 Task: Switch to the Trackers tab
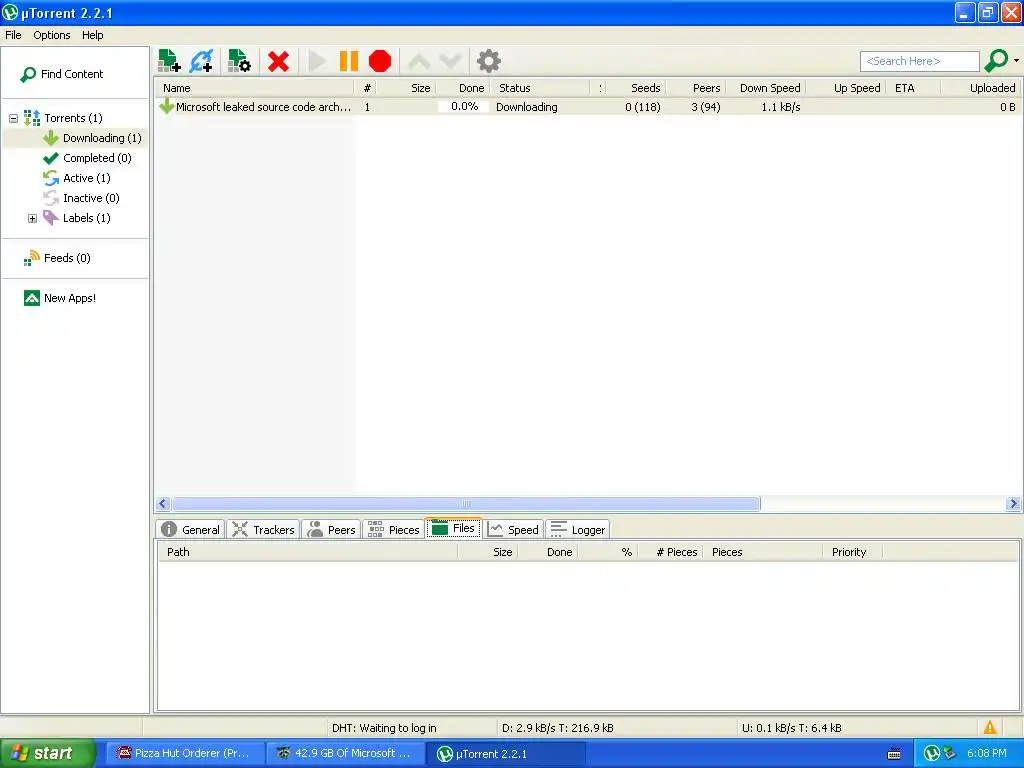[263, 530]
